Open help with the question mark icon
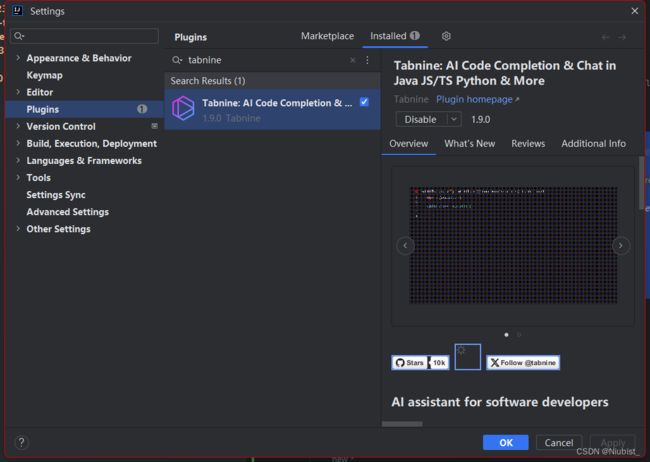The width and height of the screenshot is (650, 462). pyautogui.click(x=22, y=442)
